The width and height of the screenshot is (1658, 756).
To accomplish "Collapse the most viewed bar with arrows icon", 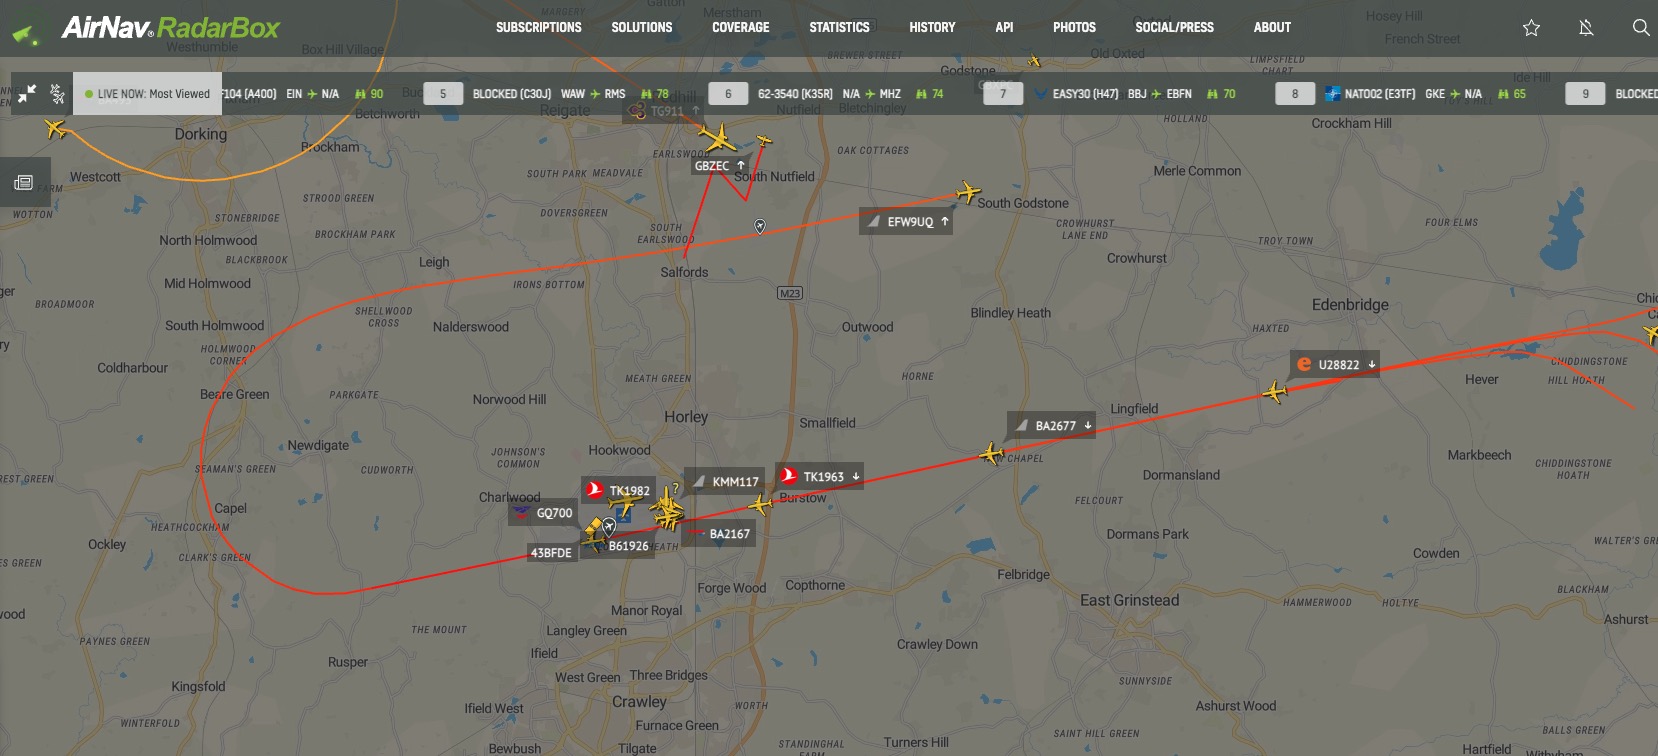I will (27, 94).
